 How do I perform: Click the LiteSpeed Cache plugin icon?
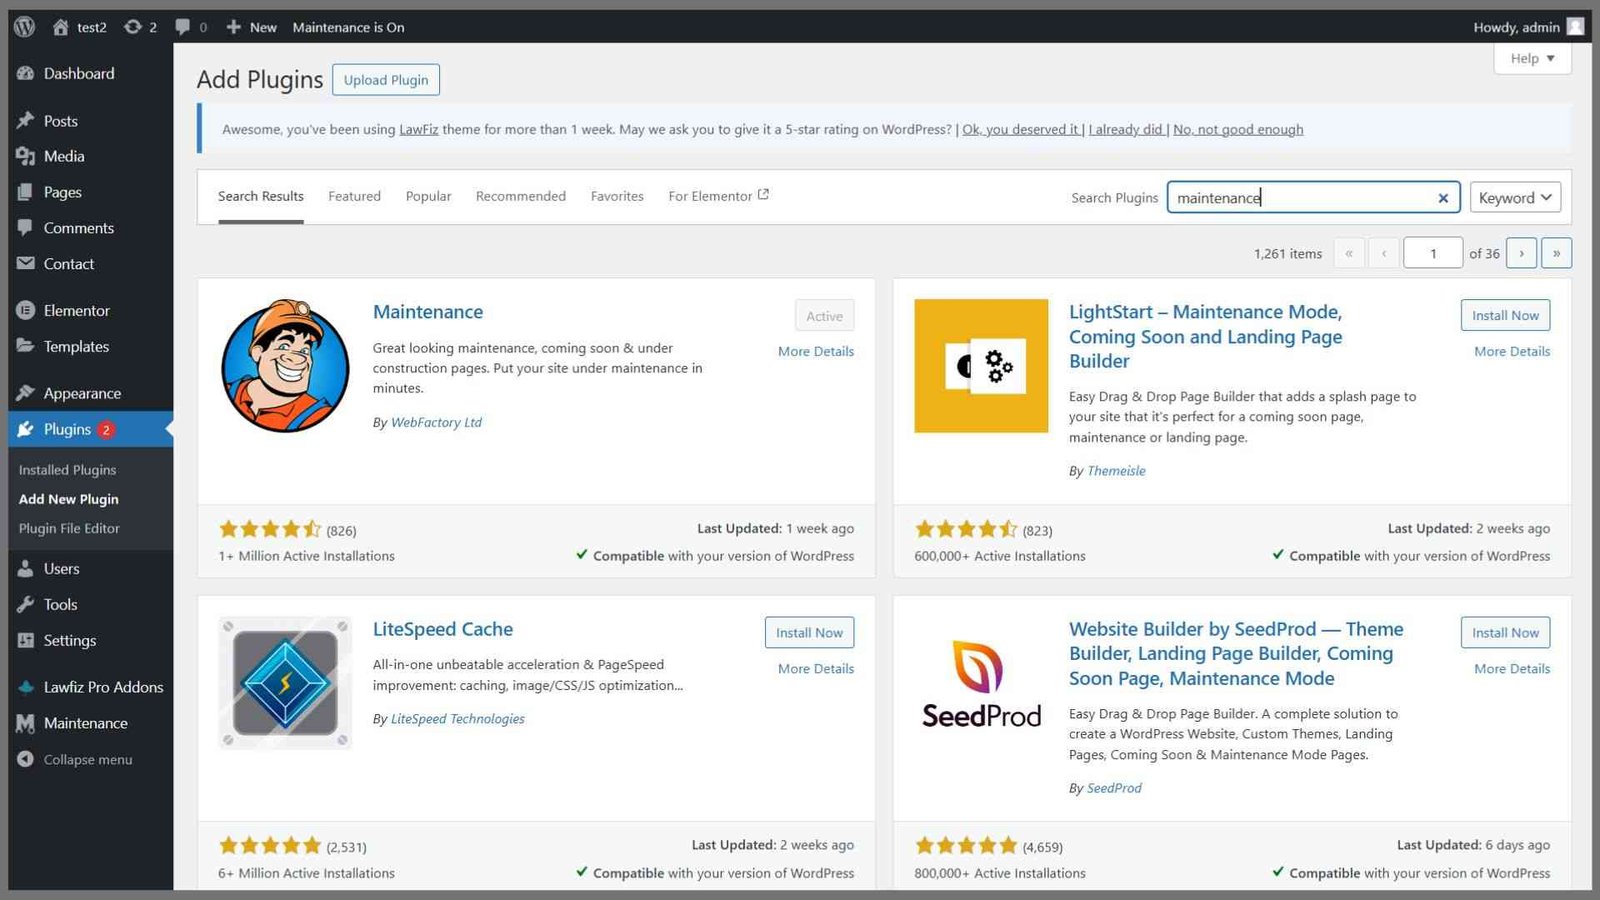(x=285, y=683)
